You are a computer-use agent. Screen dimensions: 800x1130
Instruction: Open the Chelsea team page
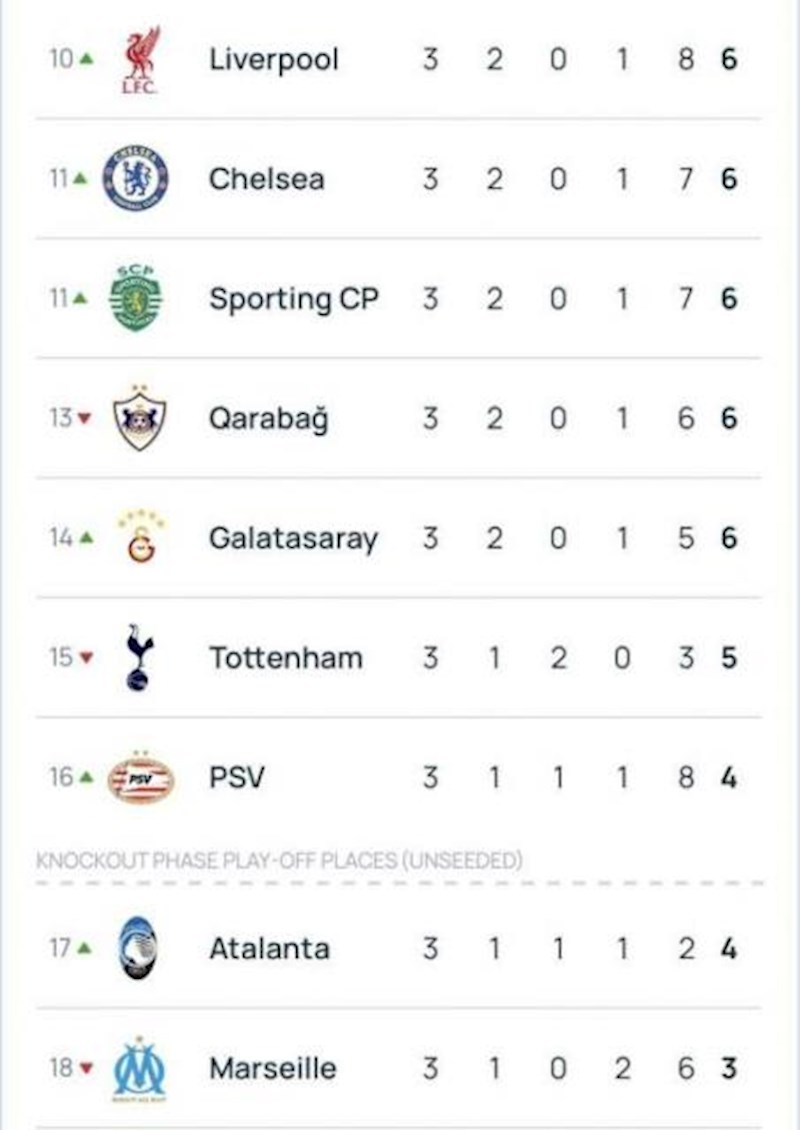pyautogui.click(x=266, y=179)
